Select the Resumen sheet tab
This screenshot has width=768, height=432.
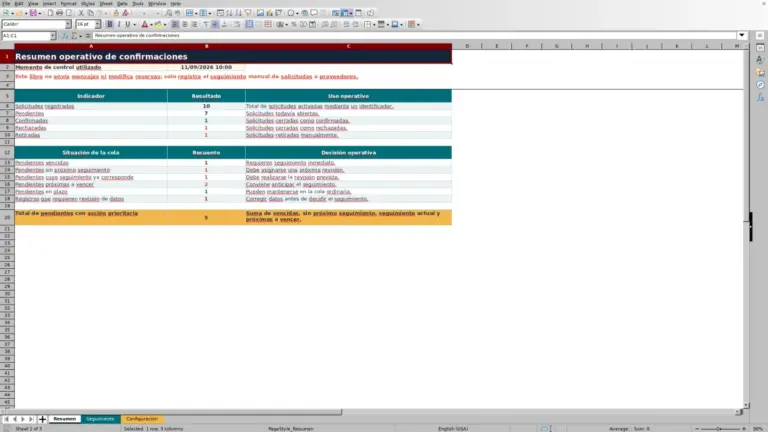pyautogui.click(x=64, y=419)
